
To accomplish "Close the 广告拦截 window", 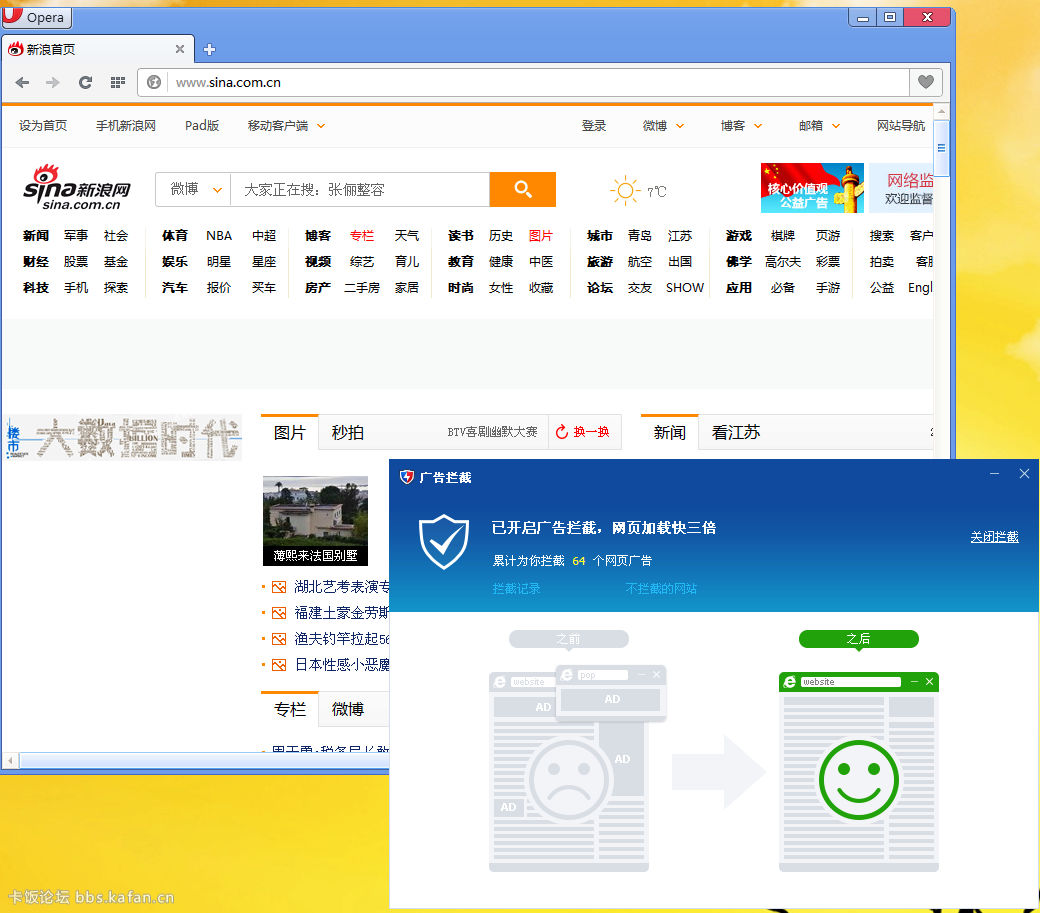I will point(1024,473).
